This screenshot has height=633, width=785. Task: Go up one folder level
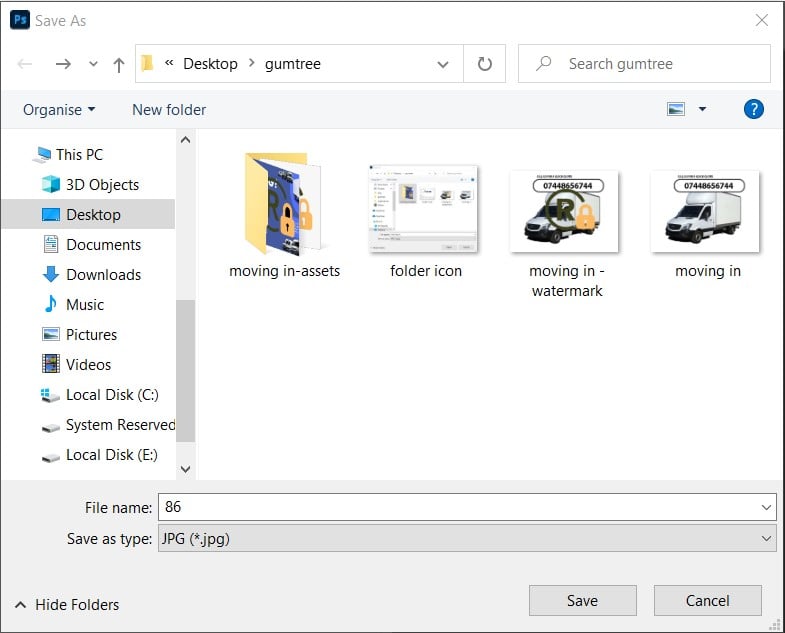(119, 65)
